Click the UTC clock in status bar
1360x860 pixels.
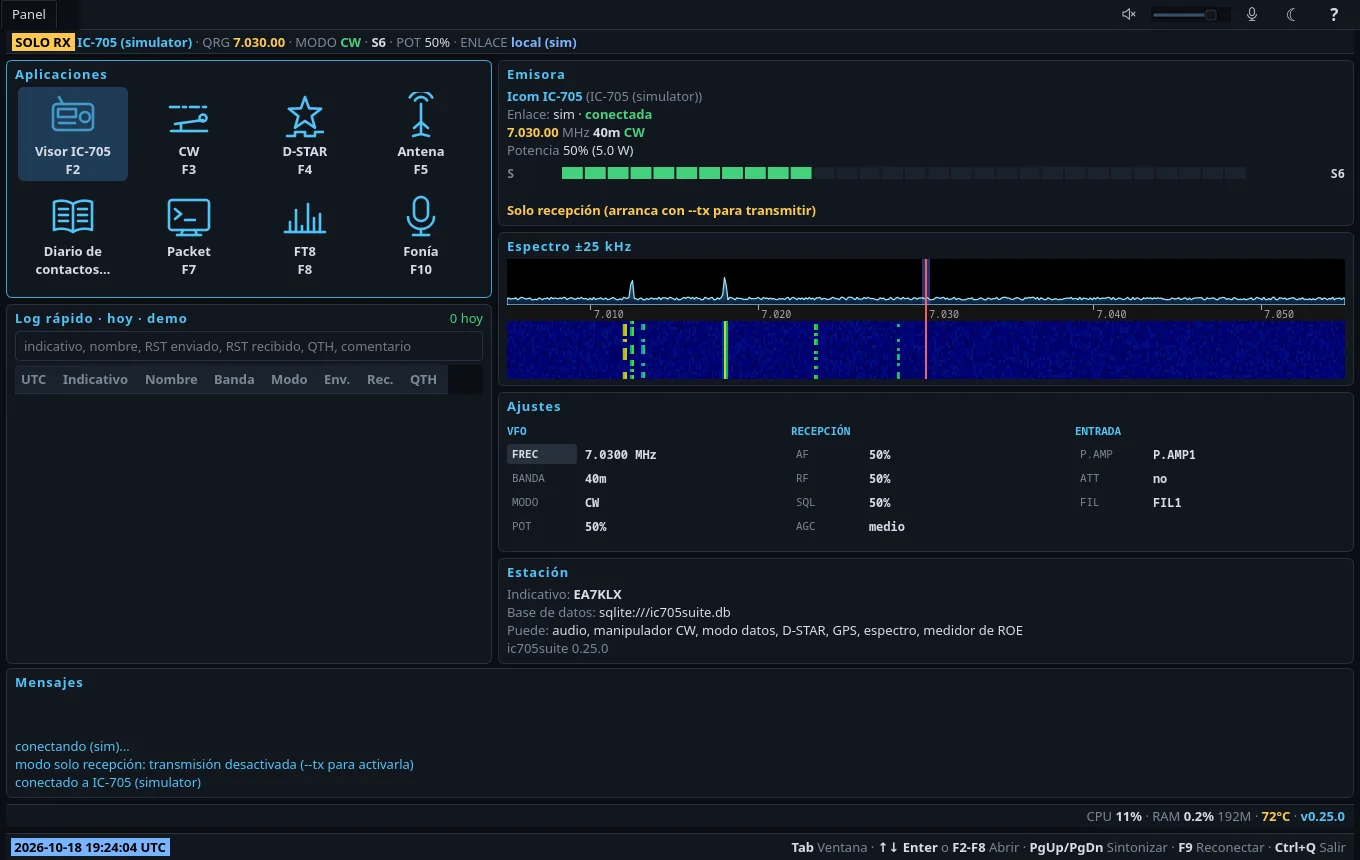[90, 847]
